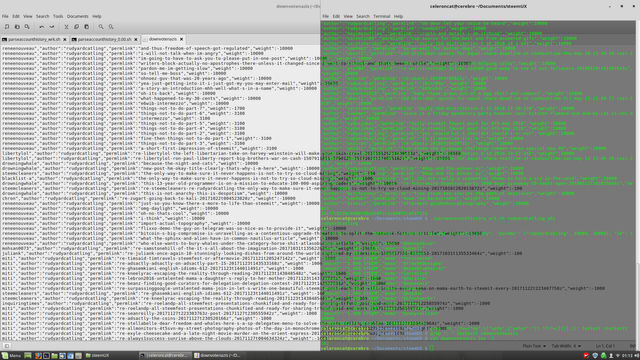
Task: Open terminal Edit menu
Action: (x=336, y=16)
